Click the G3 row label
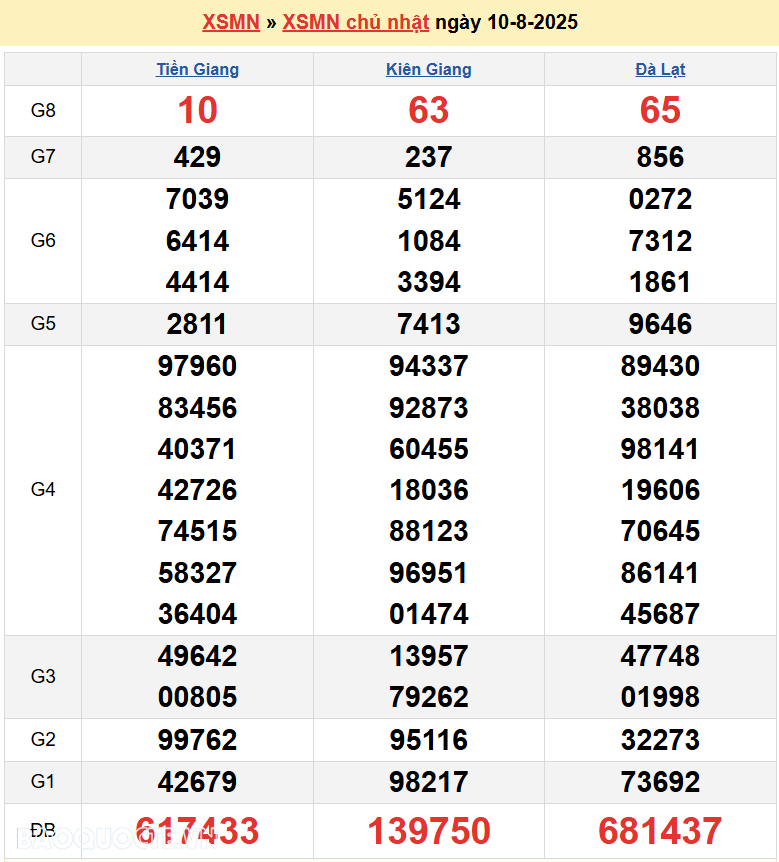 pyautogui.click(x=43, y=677)
